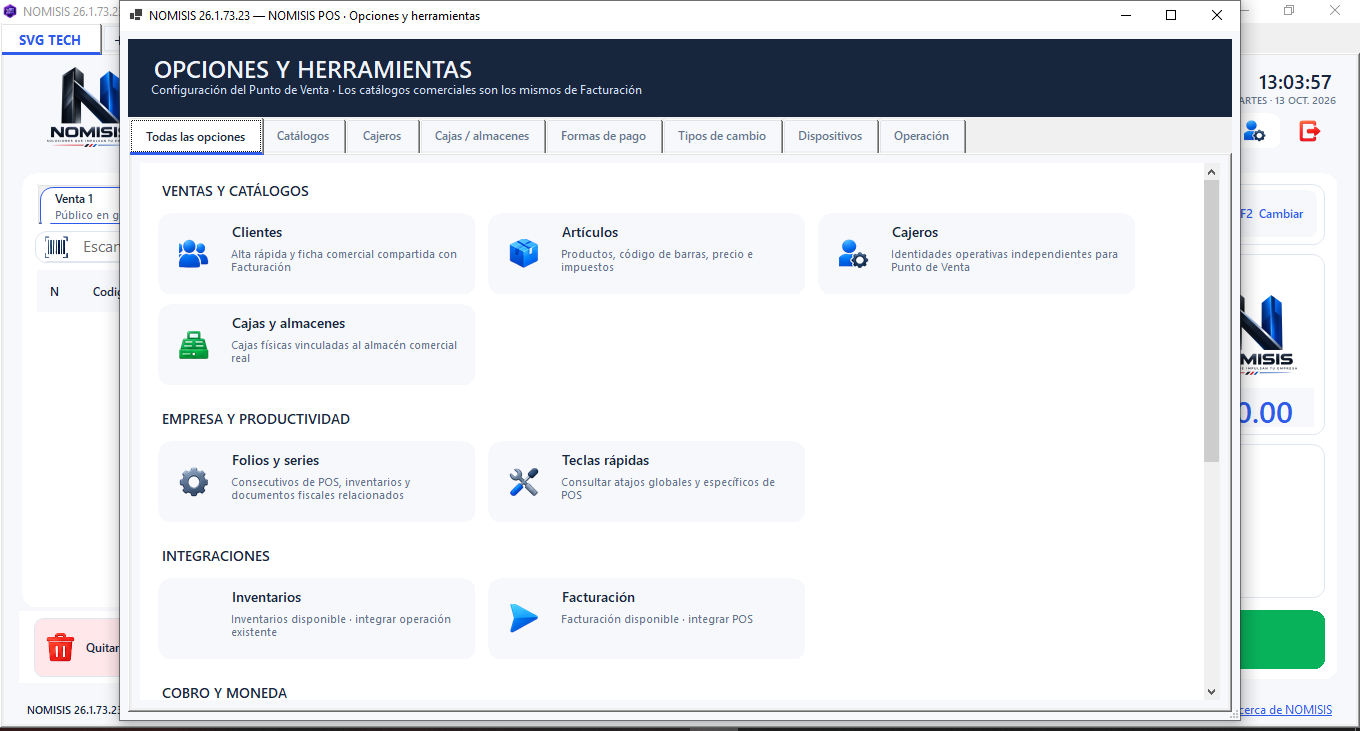Click the Folios y series title
The image size is (1360, 731).
pyautogui.click(x=275, y=460)
